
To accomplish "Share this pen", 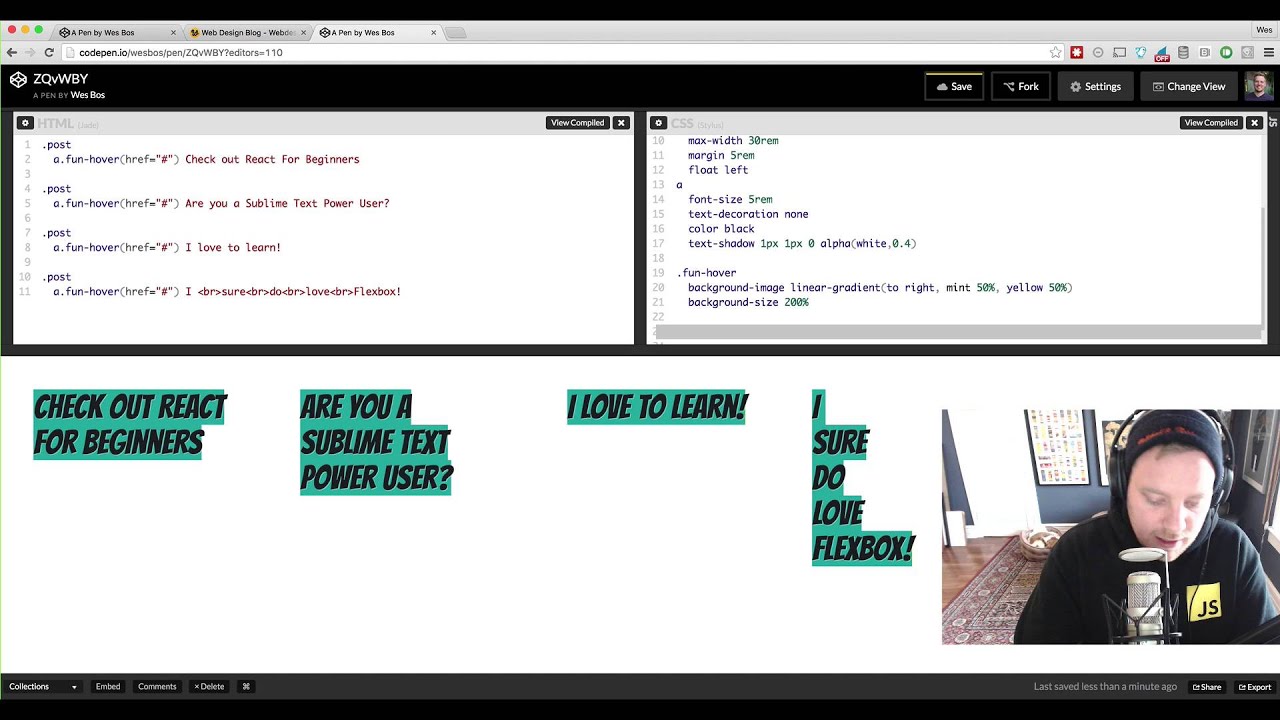I will click(1206, 687).
